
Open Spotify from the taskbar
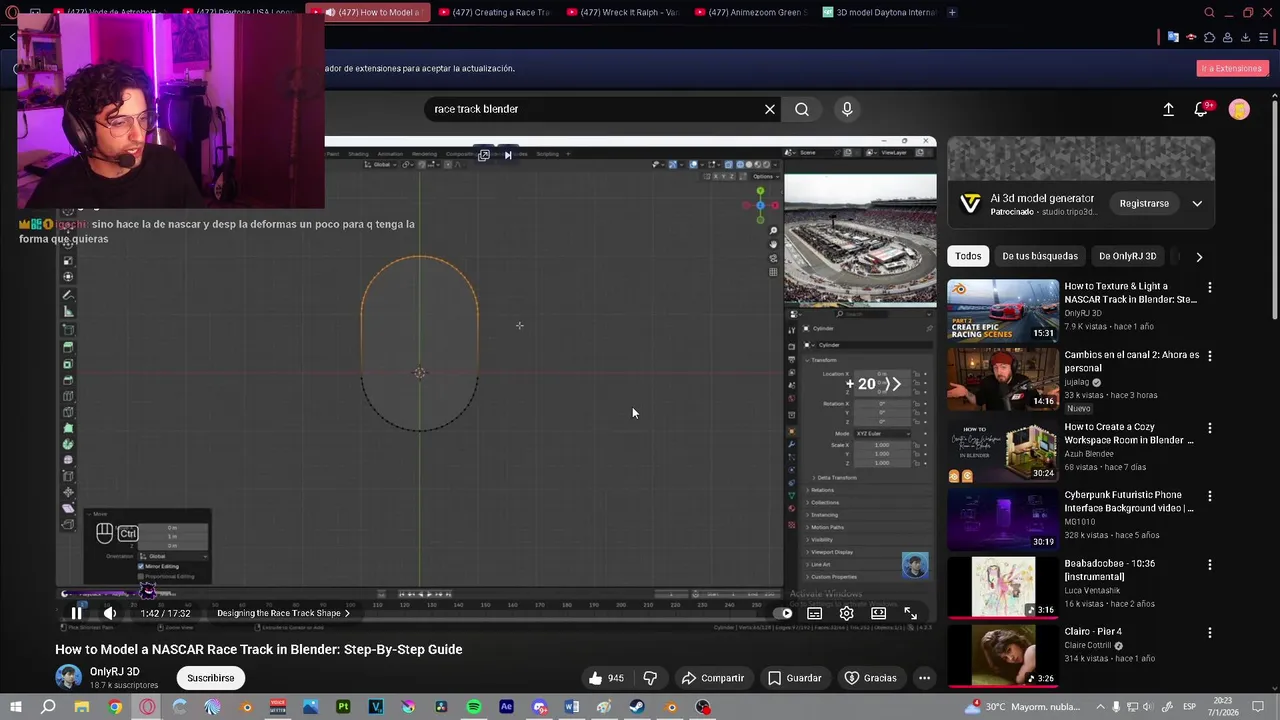(474, 707)
